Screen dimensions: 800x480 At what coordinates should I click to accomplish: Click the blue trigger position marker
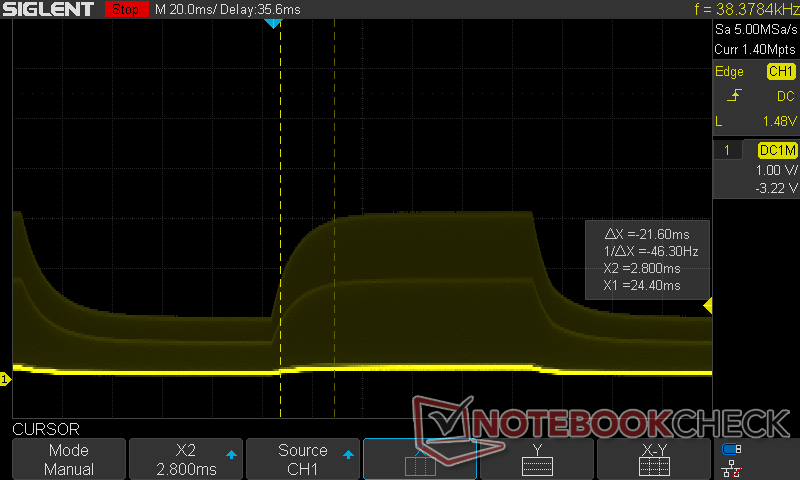click(273, 23)
